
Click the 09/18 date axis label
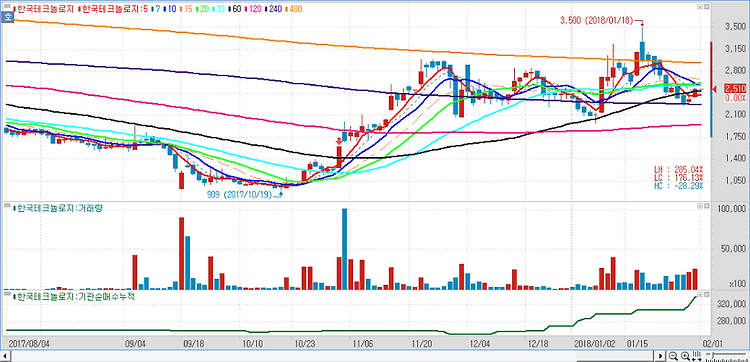pos(195,343)
